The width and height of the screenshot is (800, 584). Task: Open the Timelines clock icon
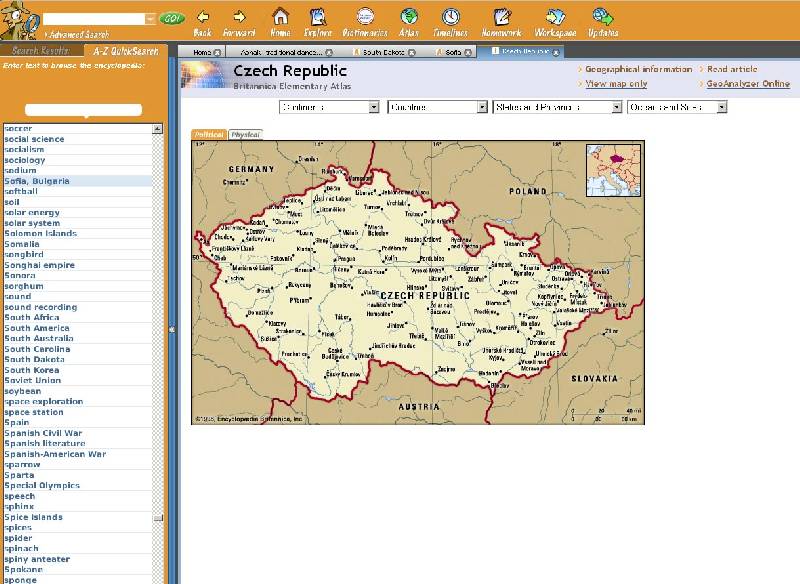[x=451, y=16]
